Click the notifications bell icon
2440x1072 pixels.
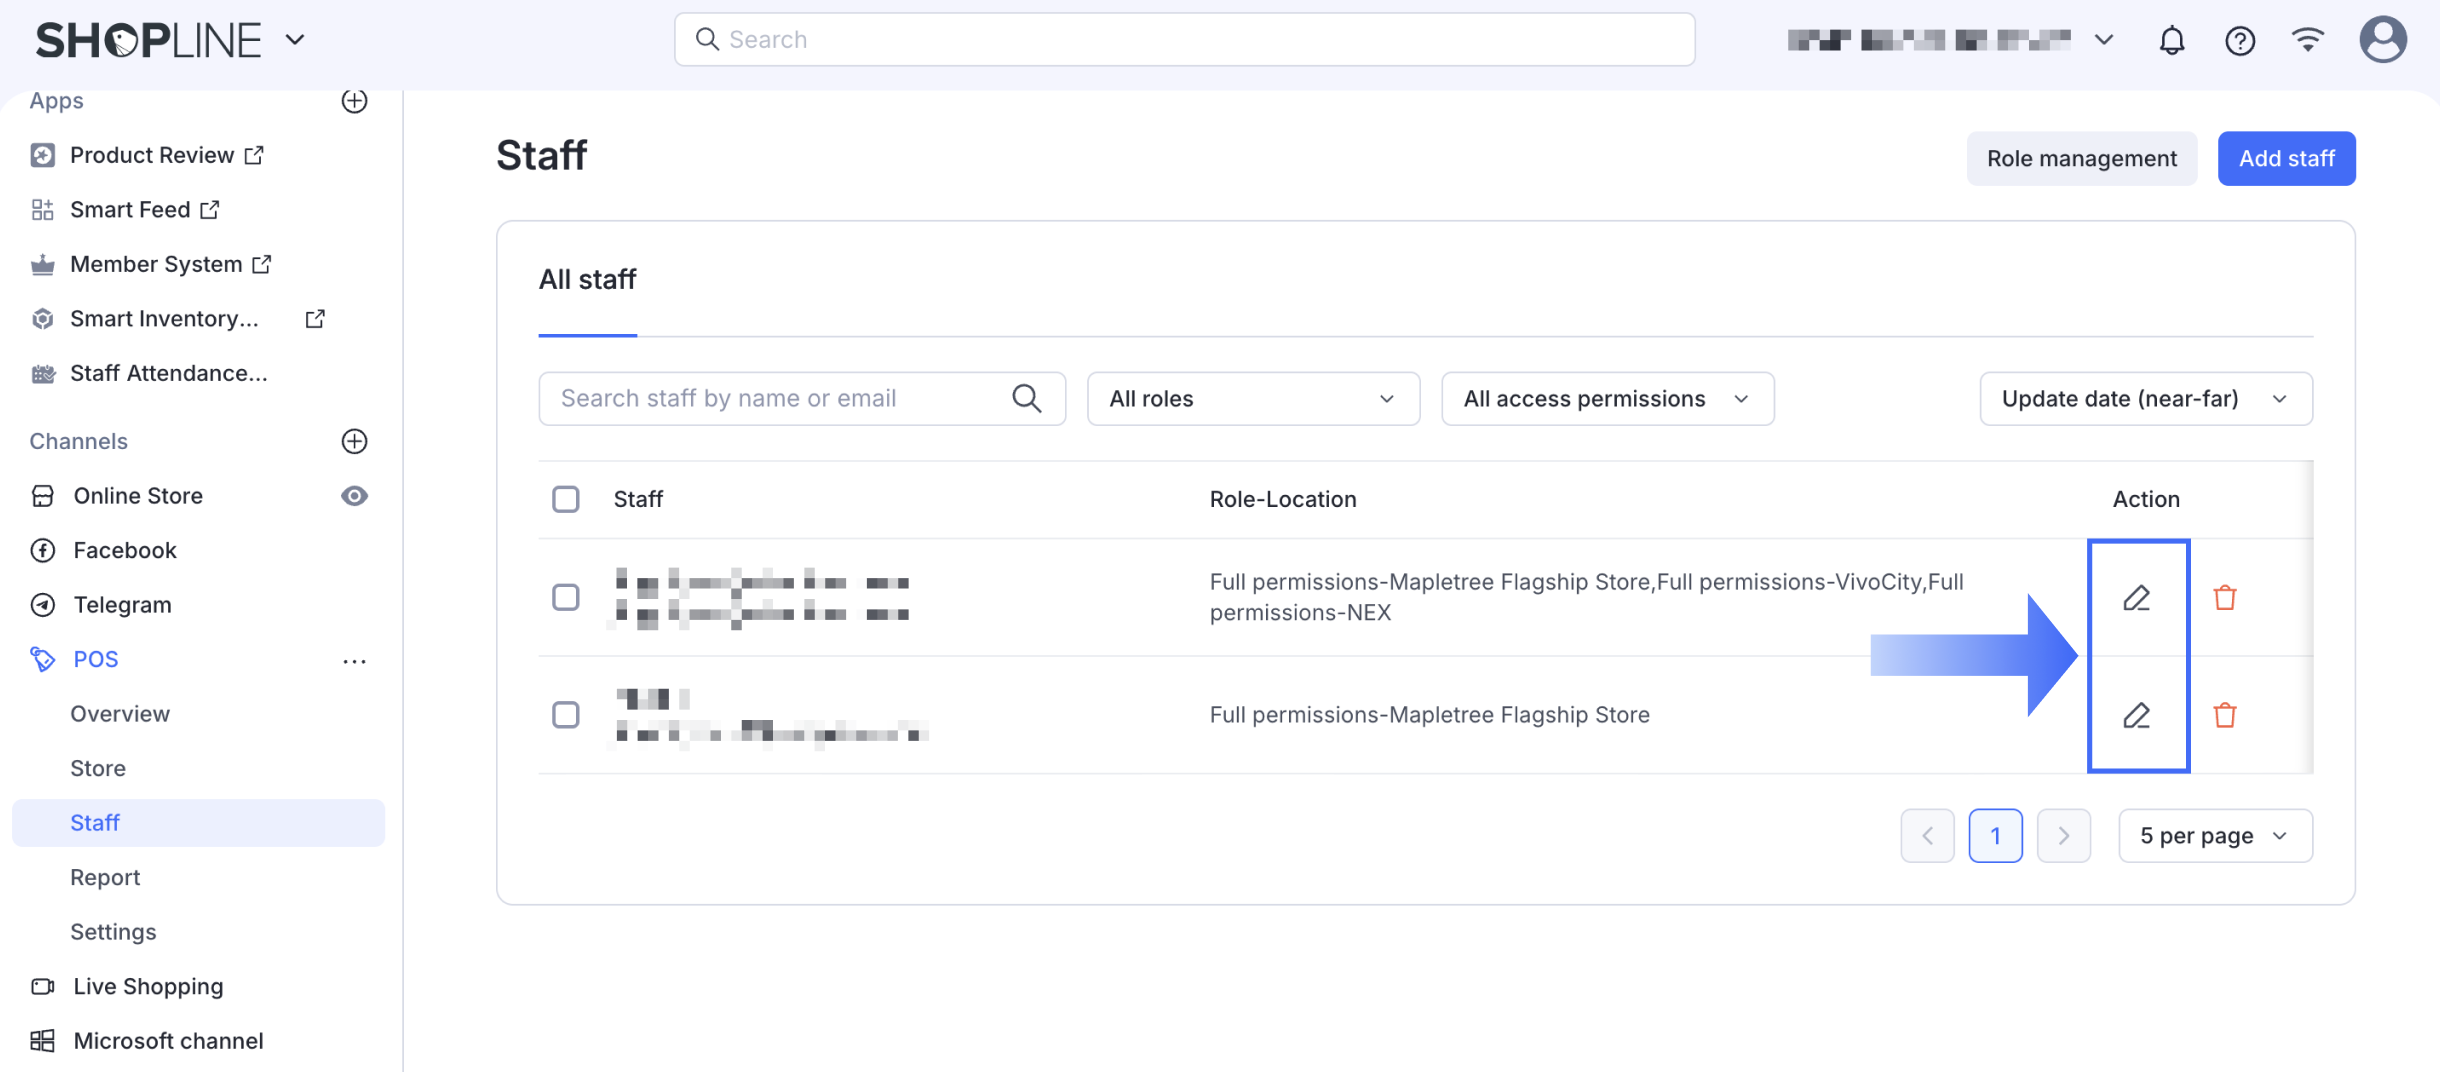pos(2171,41)
